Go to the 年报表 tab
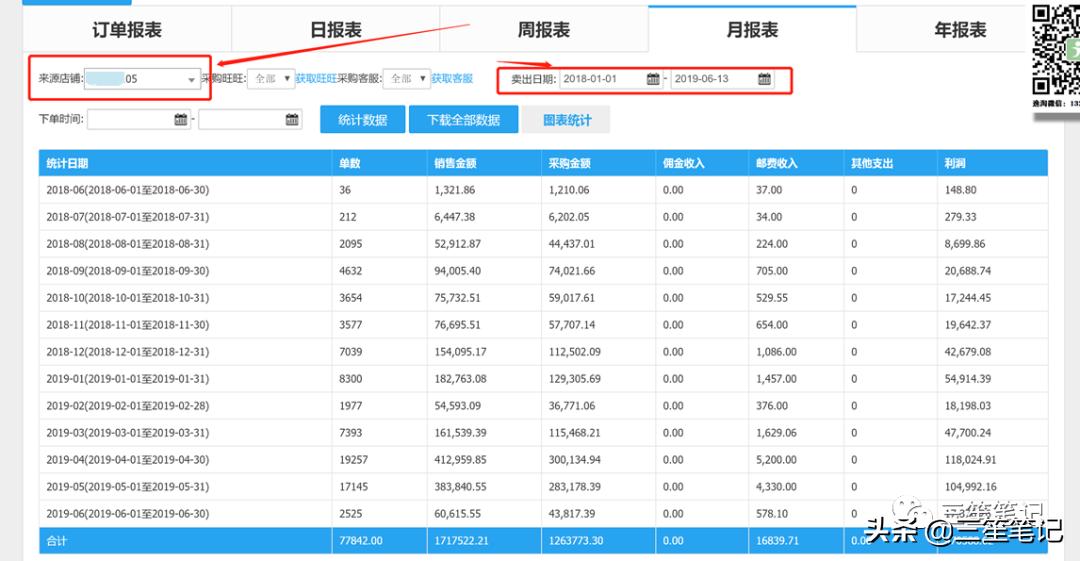Image resolution: width=1080 pixels, height=561 pixels. pyautogui.click(x=960, y=30)
